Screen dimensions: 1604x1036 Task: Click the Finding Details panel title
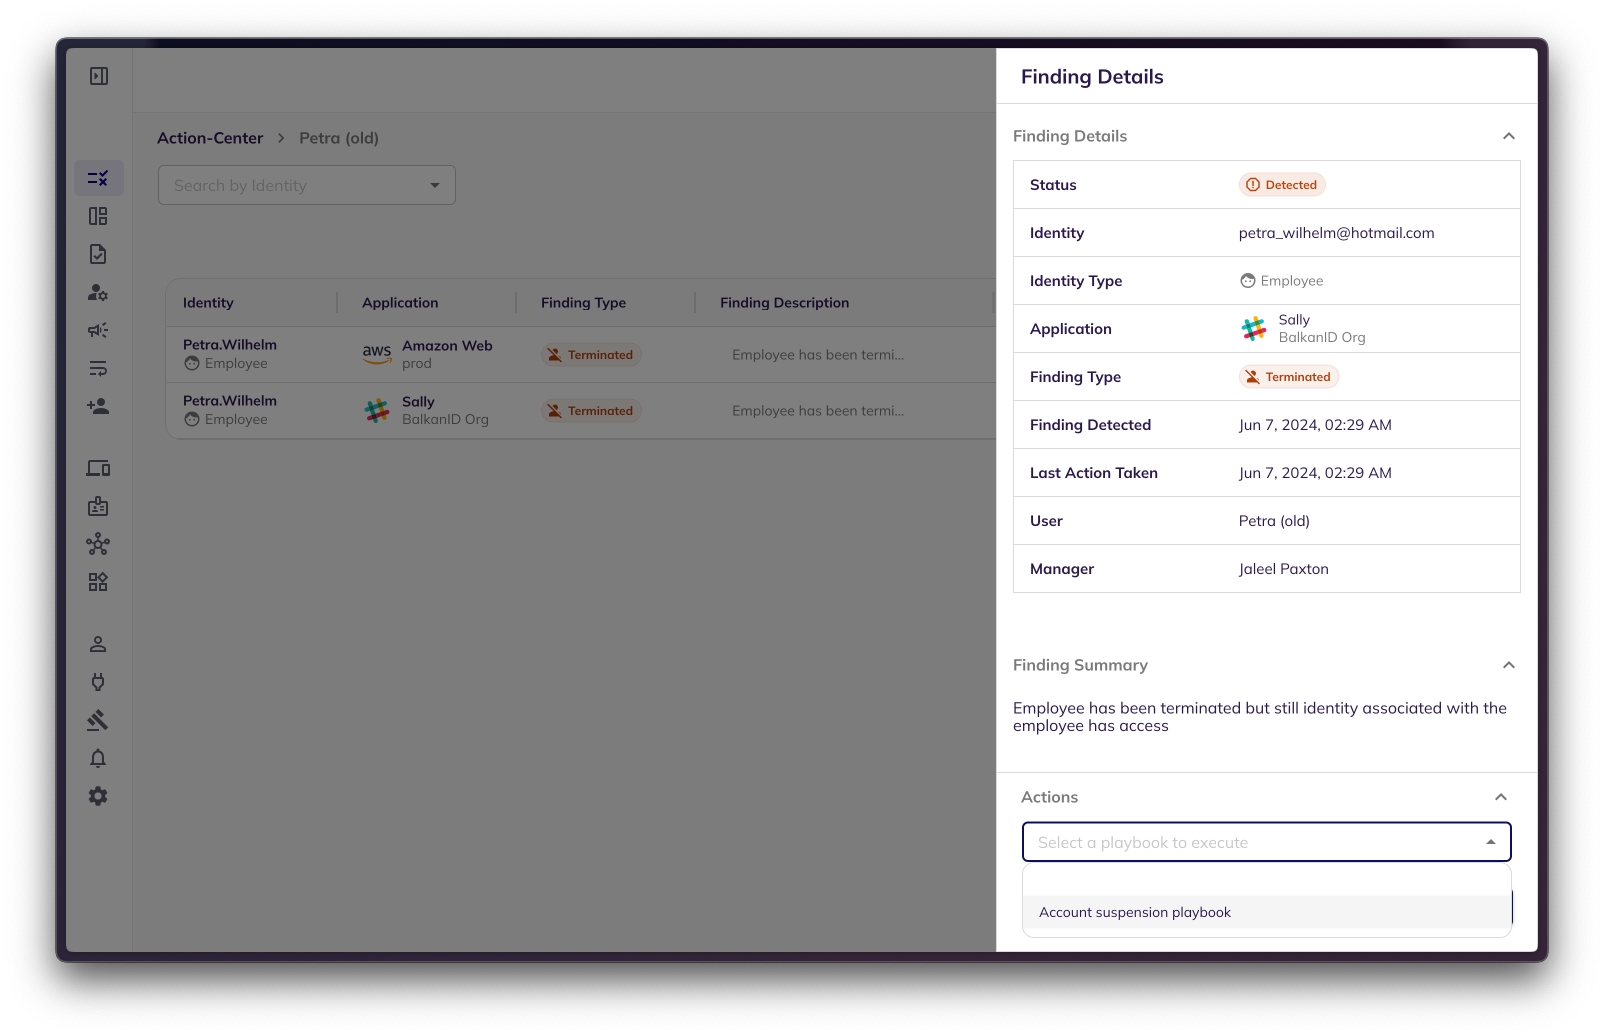coord(1092,77)
